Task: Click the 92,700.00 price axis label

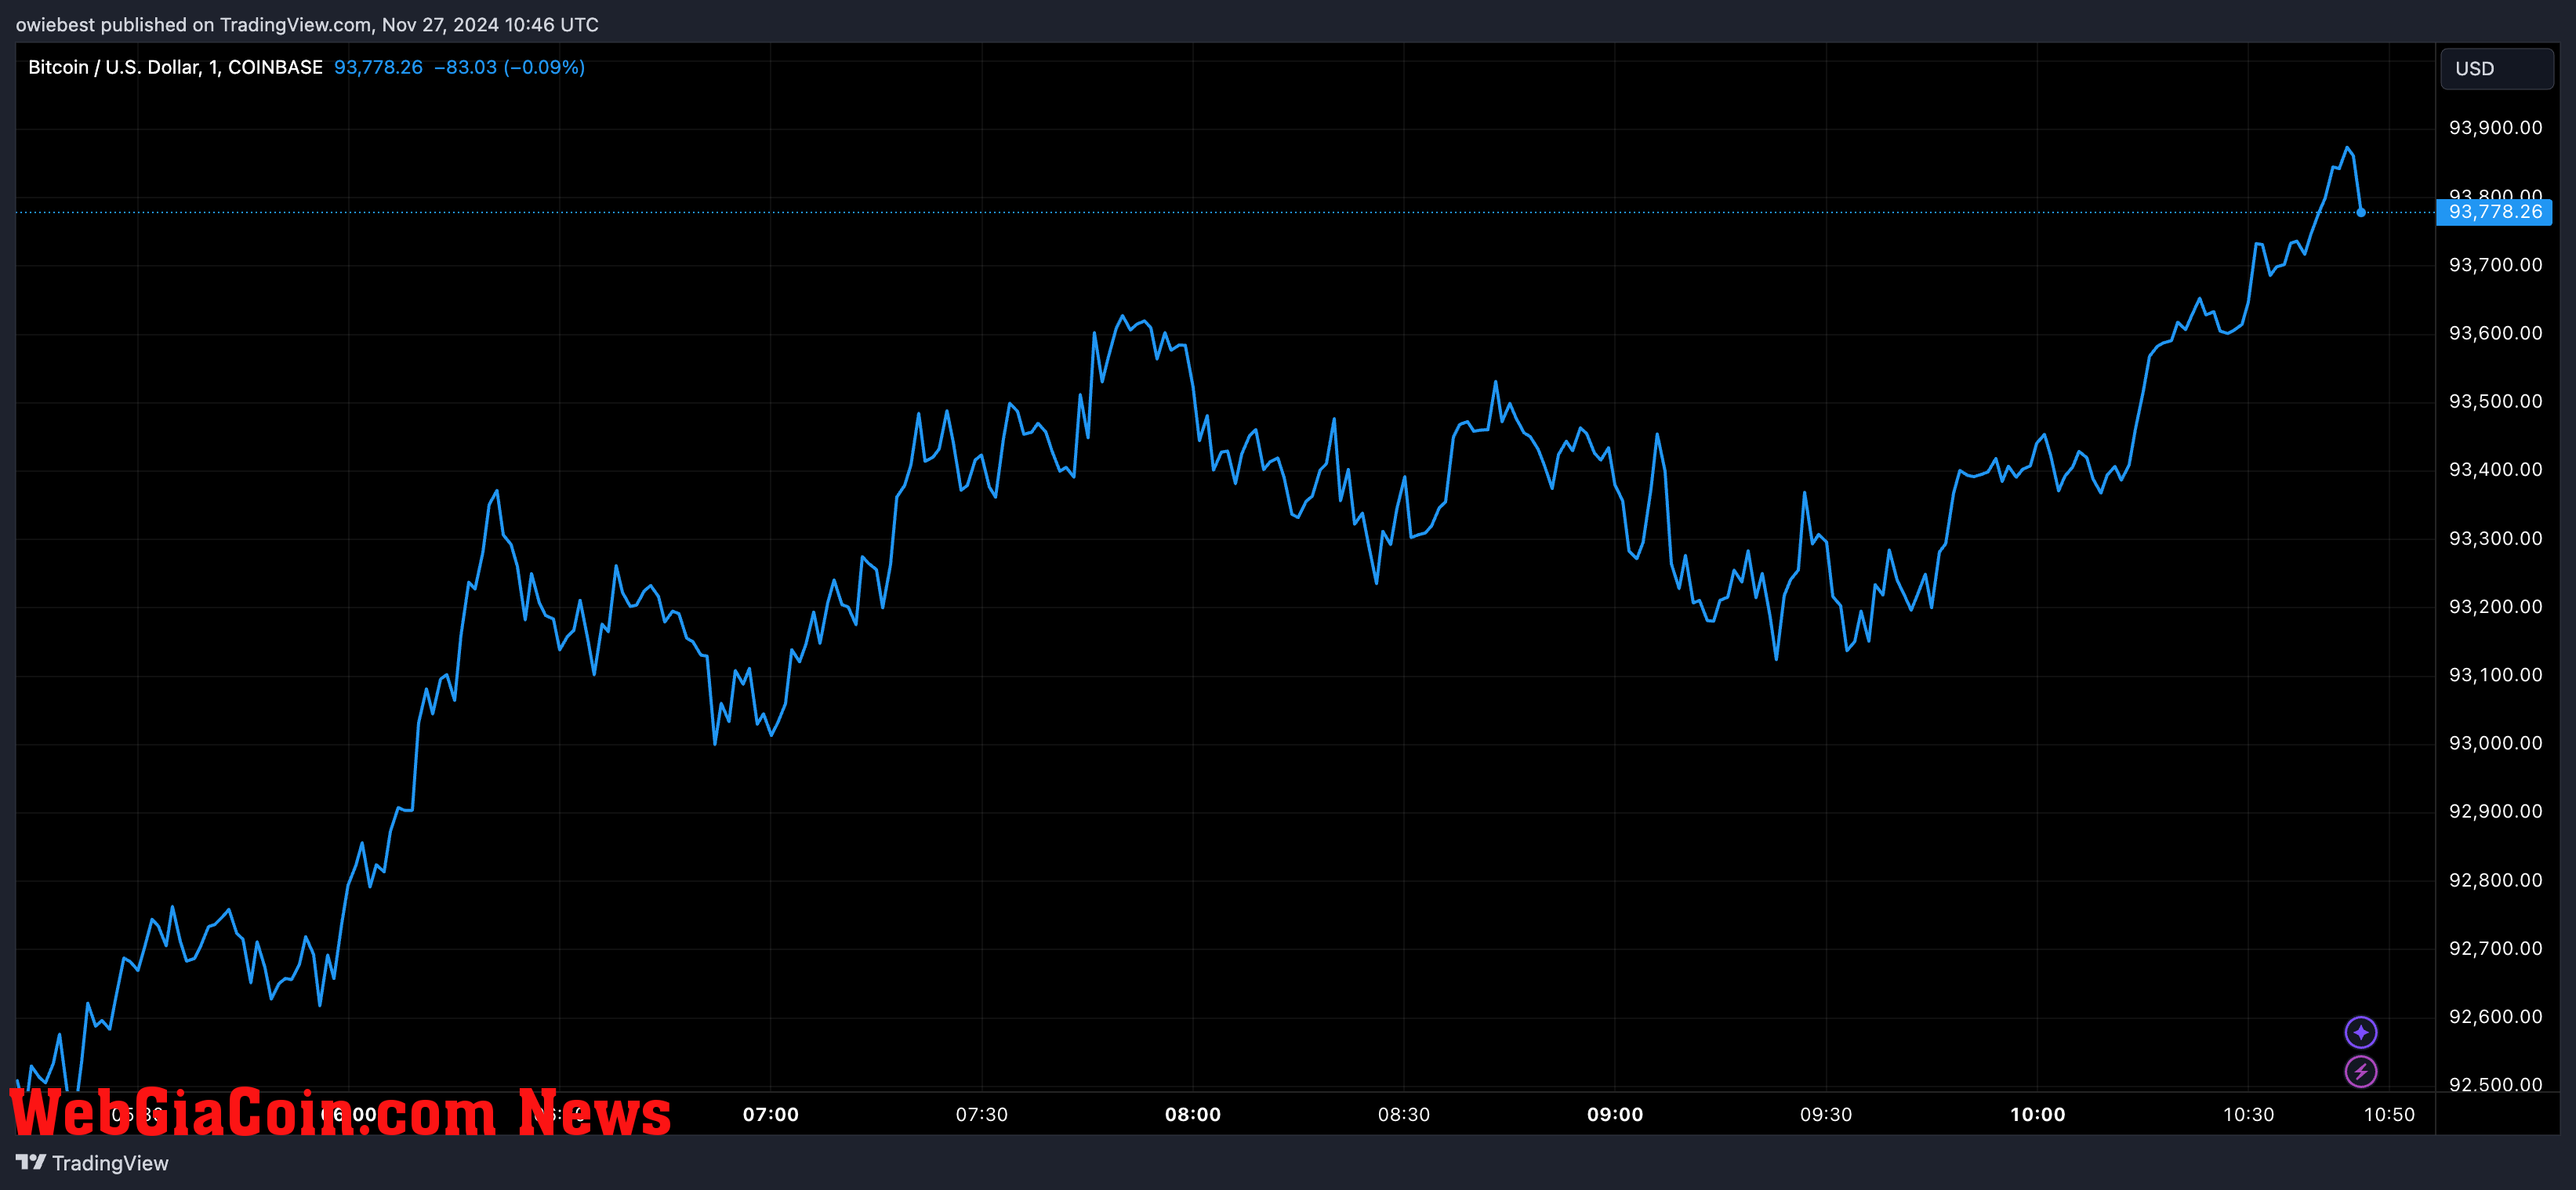Action: [2495, 948]
